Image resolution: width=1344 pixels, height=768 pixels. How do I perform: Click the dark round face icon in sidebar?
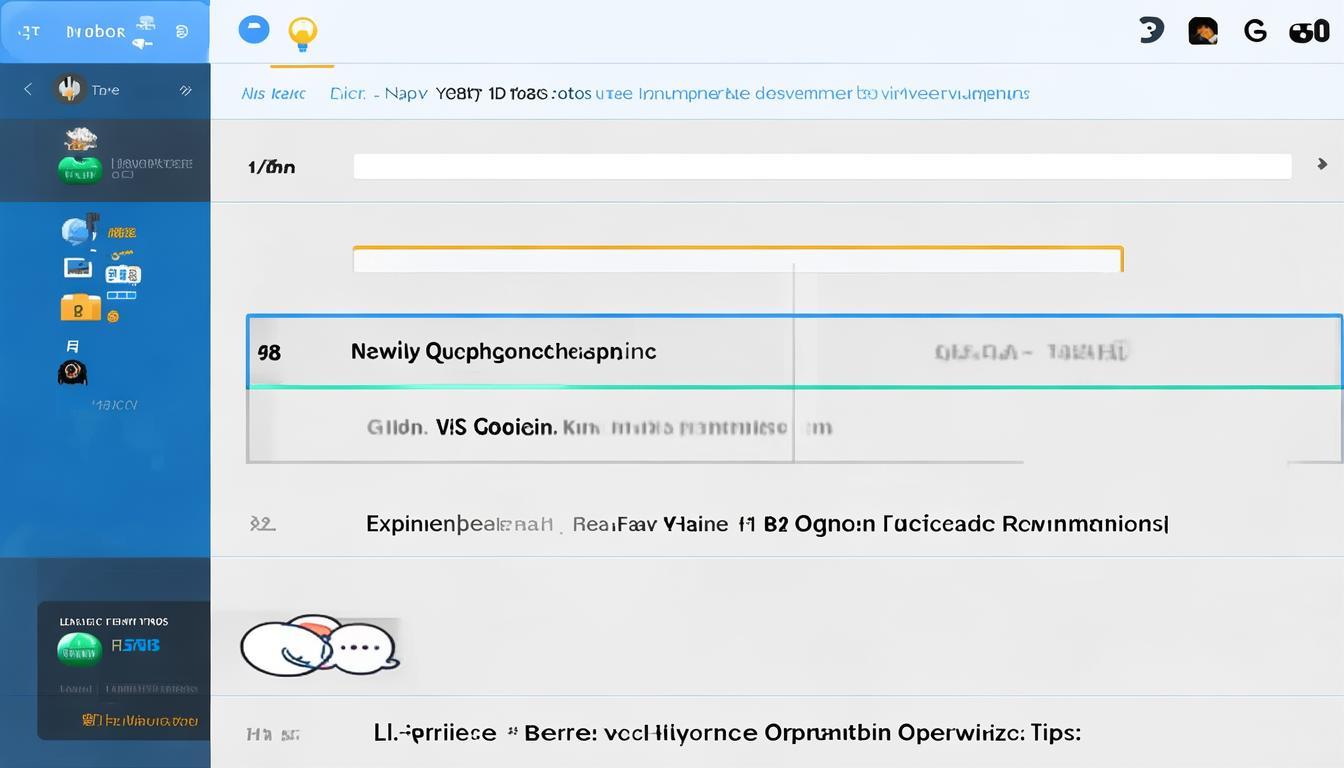(x=73, y=373)
